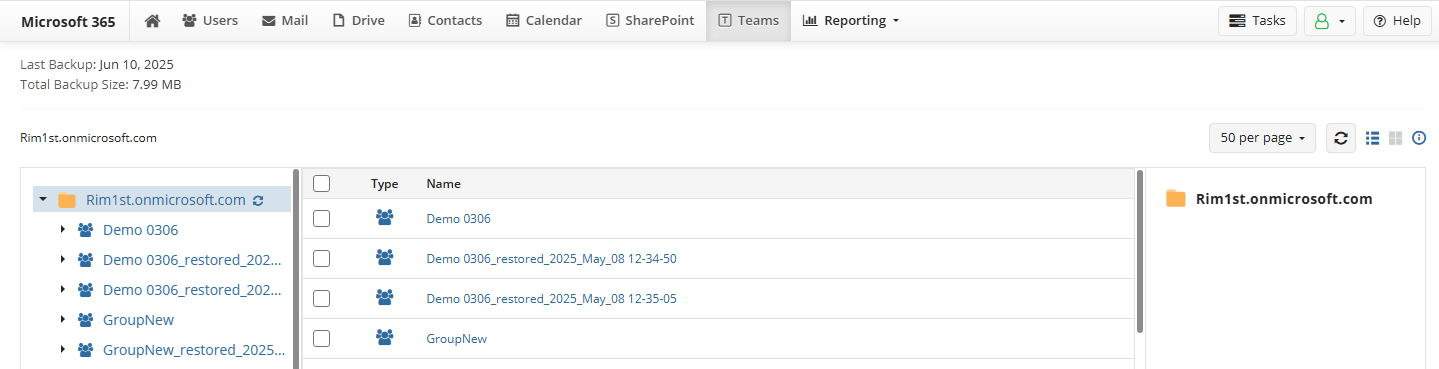
Task: Go to the Home icon
Action: [152, 20]
